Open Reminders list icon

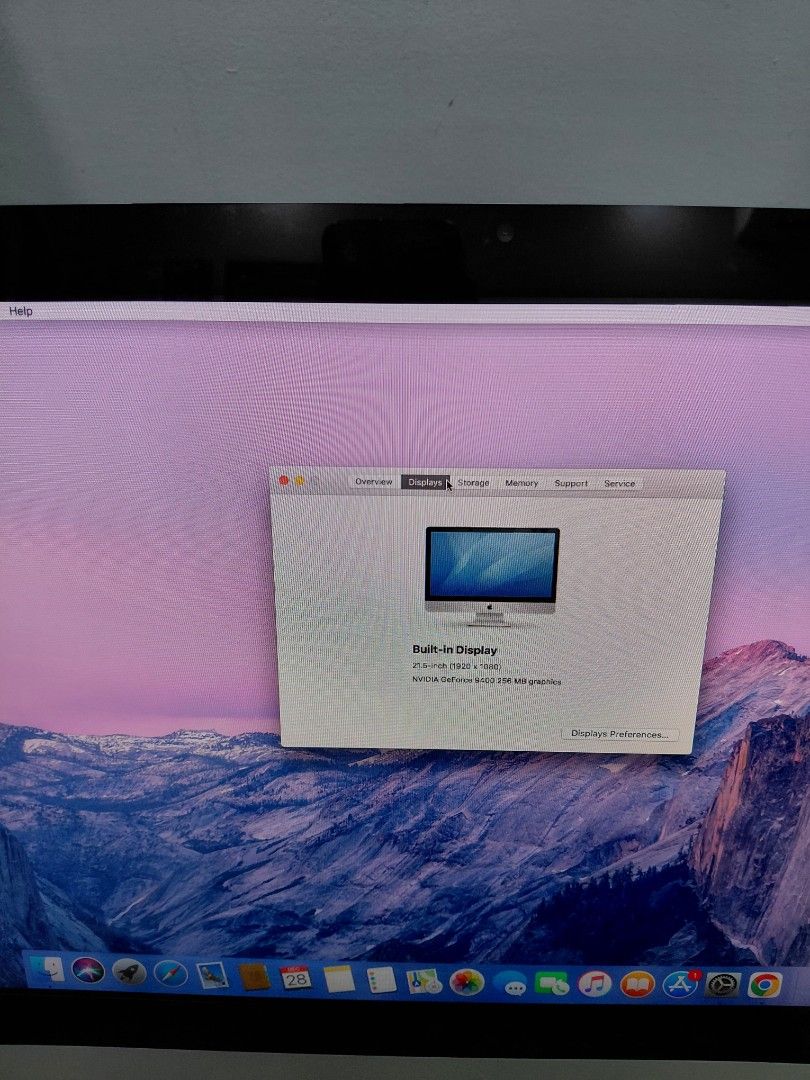tap(382, 979)
